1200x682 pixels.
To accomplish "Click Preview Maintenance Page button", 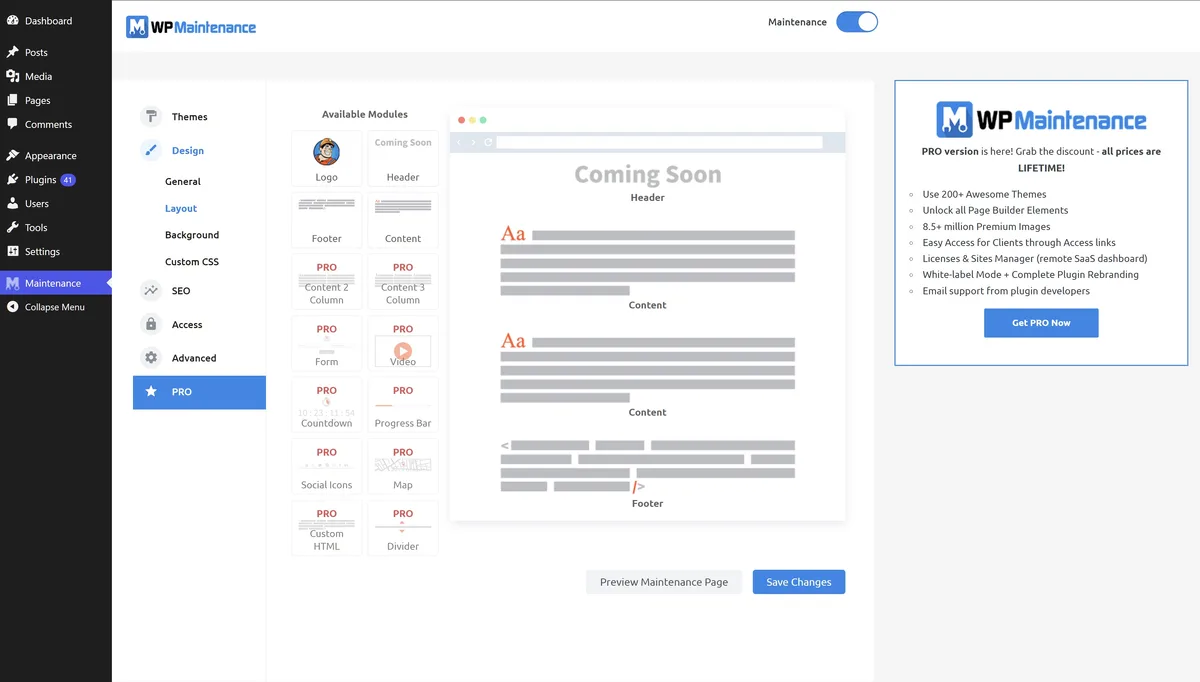I will coord(664,582).
